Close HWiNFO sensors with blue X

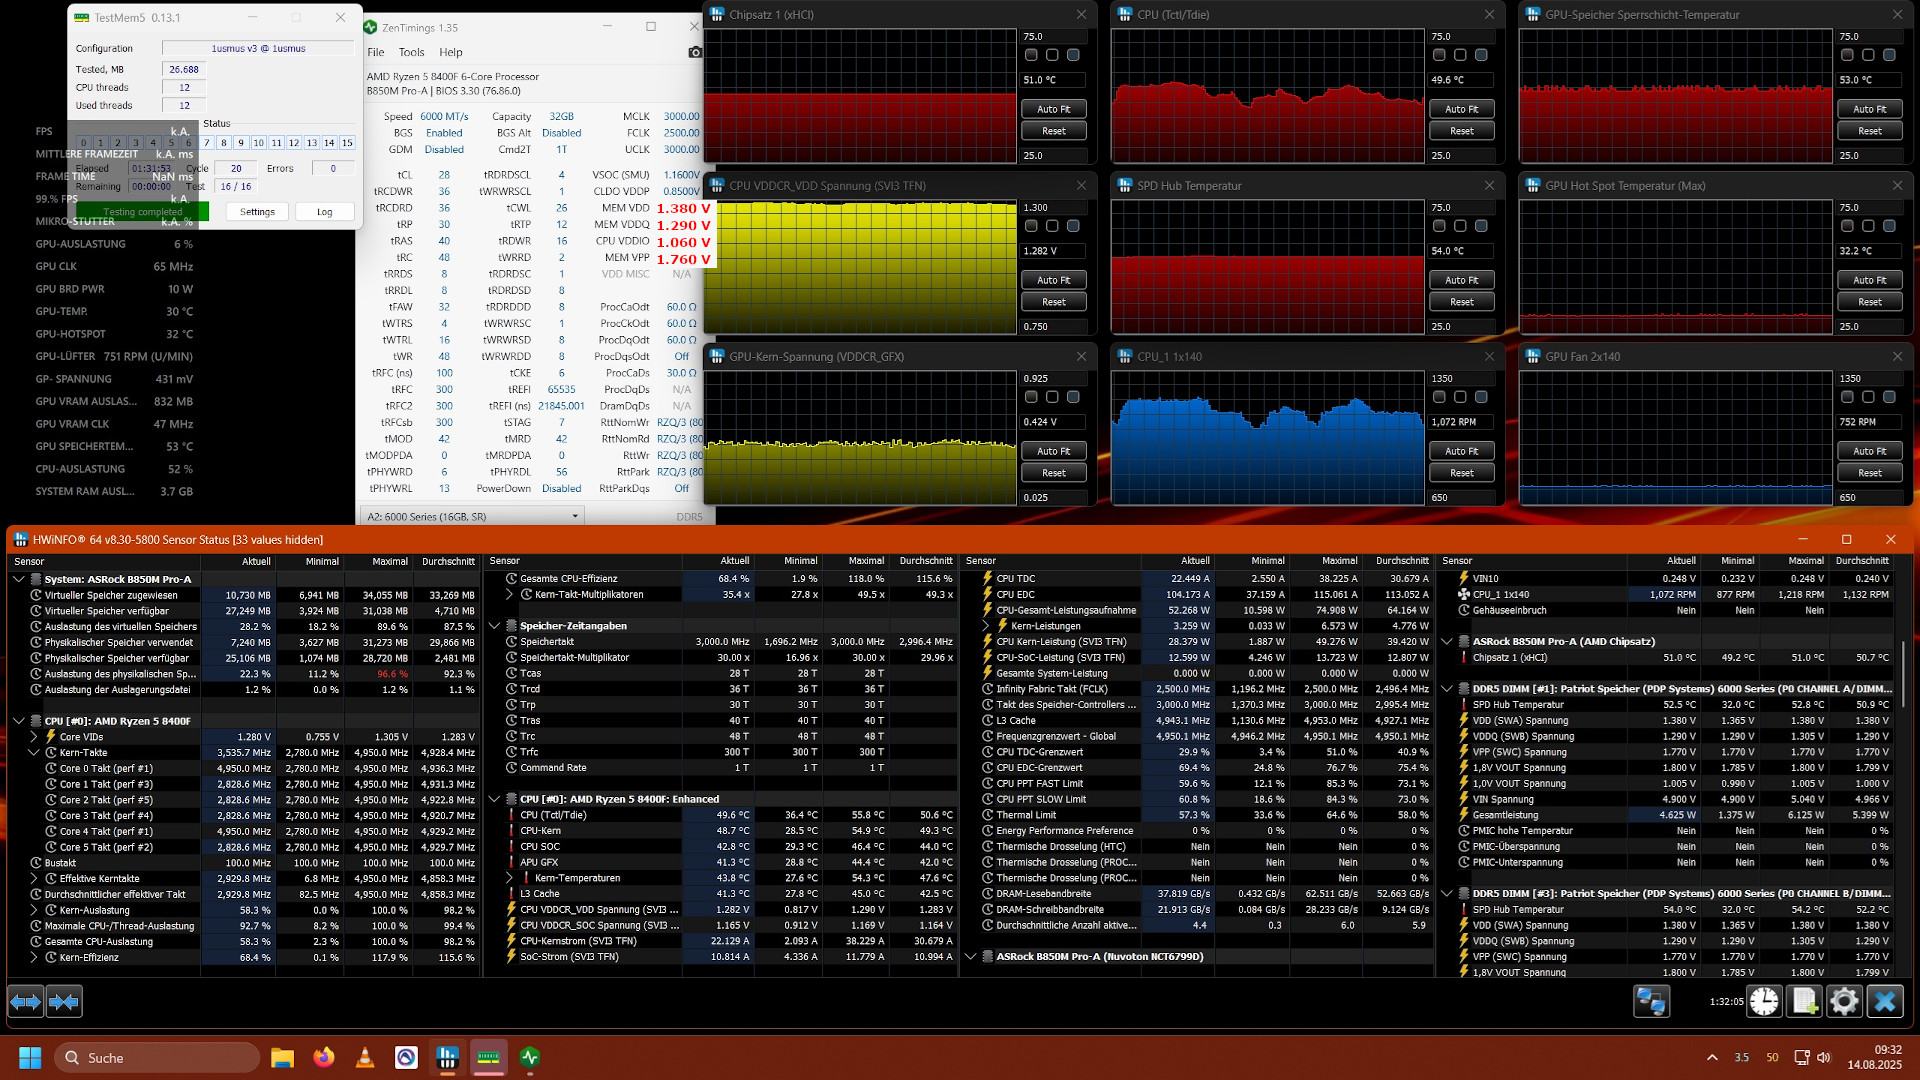[x=1885, y=1001]
